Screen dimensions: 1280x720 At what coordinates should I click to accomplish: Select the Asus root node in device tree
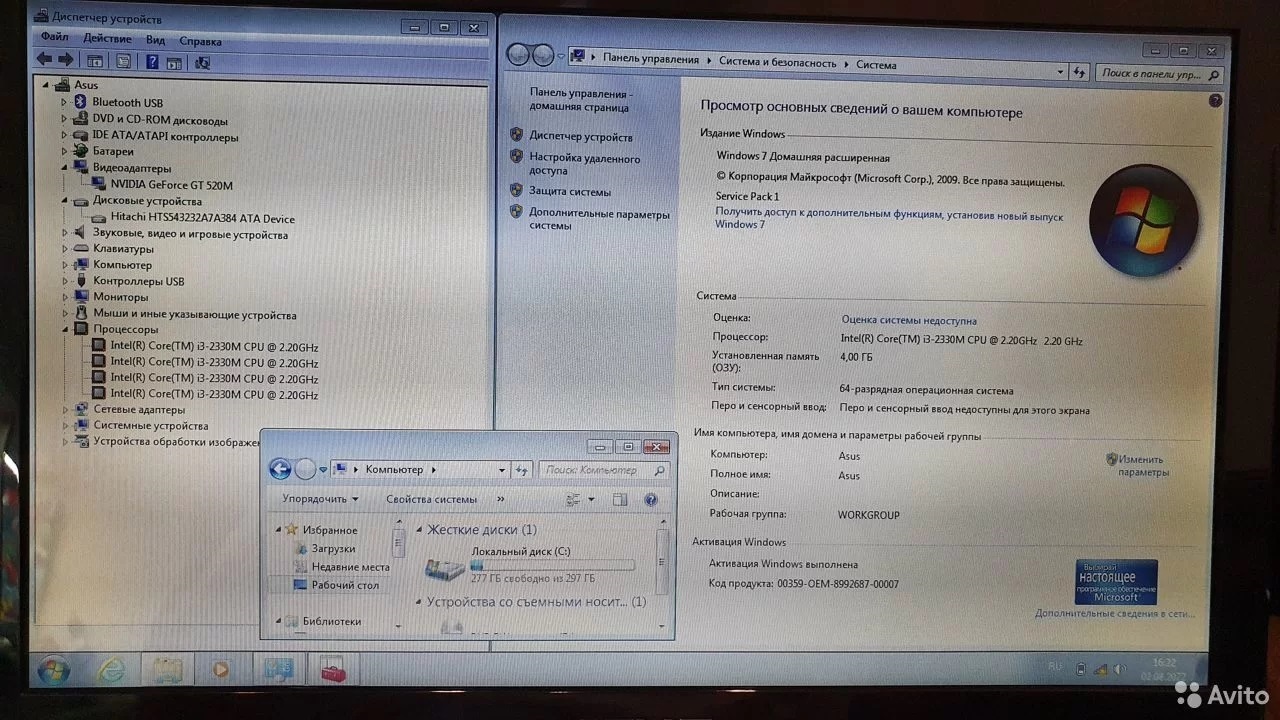tap(86, 86)
